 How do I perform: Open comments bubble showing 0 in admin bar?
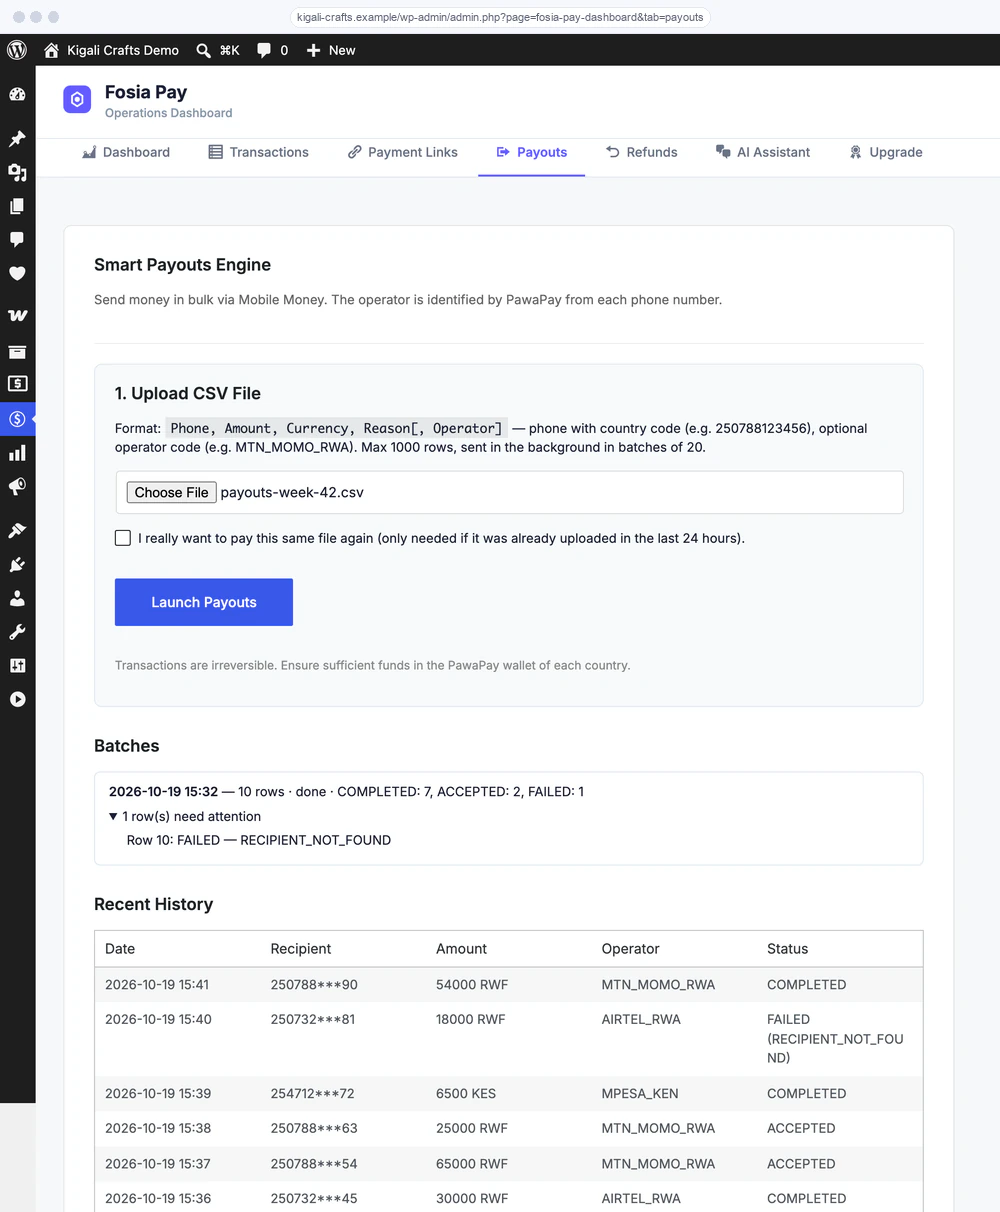click(x=272, y=50)
